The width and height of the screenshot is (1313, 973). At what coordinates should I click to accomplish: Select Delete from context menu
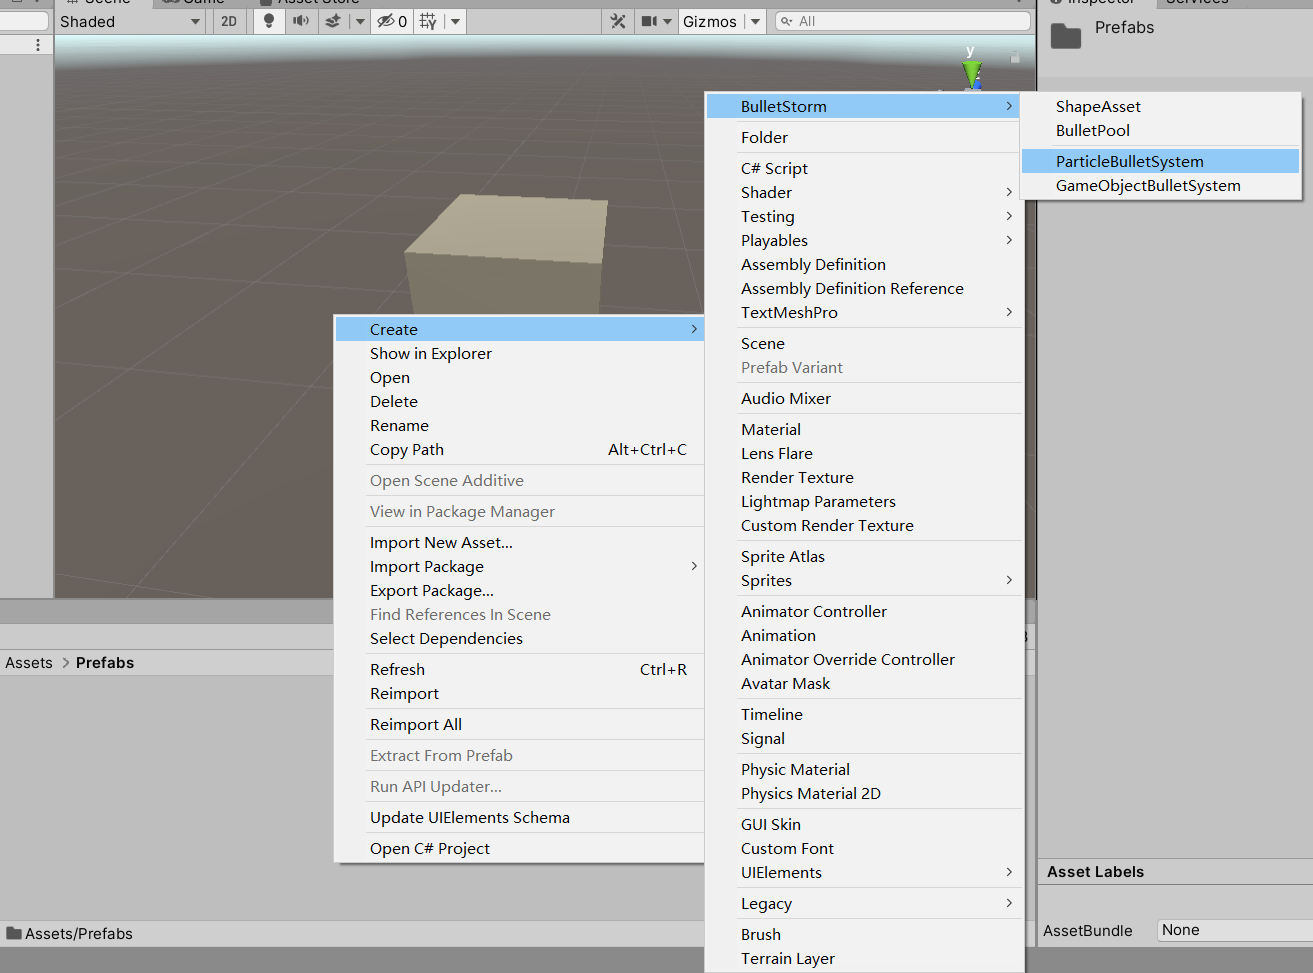(x=519, y=401)
